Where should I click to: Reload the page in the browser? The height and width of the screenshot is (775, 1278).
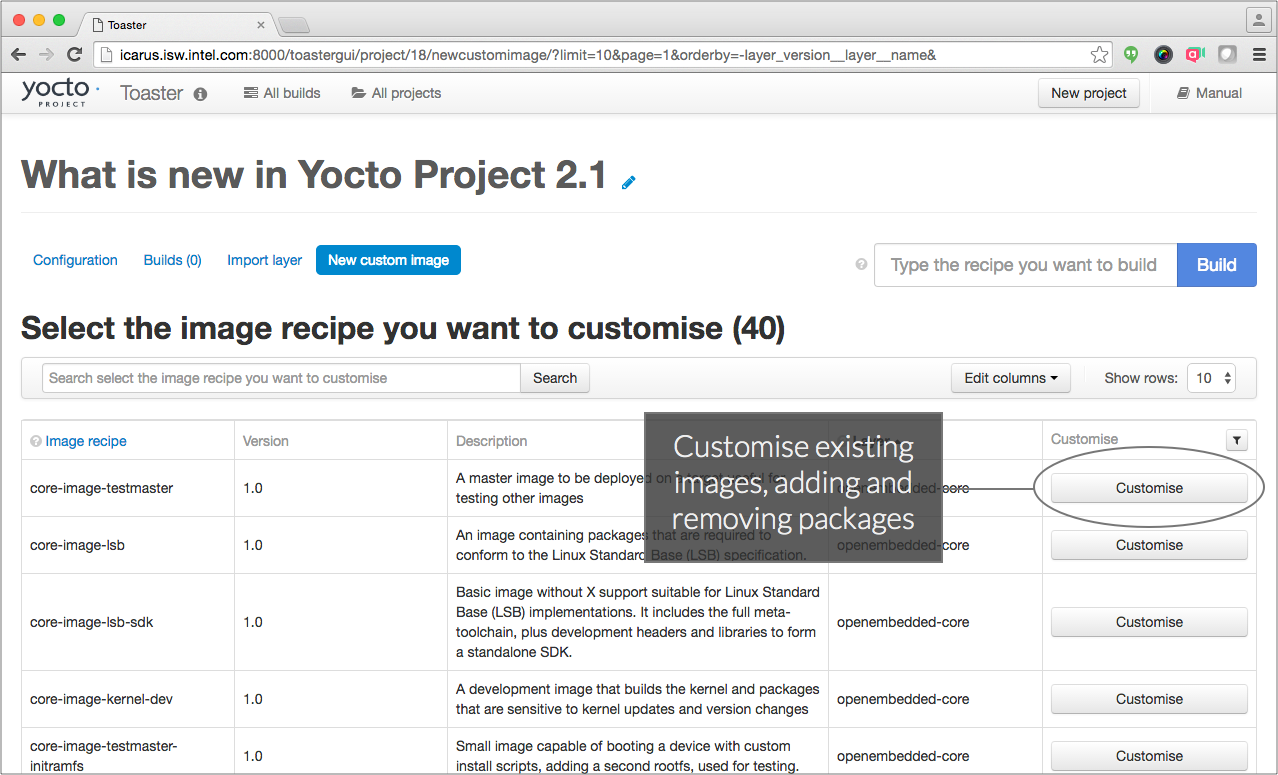tap(74, 55)
